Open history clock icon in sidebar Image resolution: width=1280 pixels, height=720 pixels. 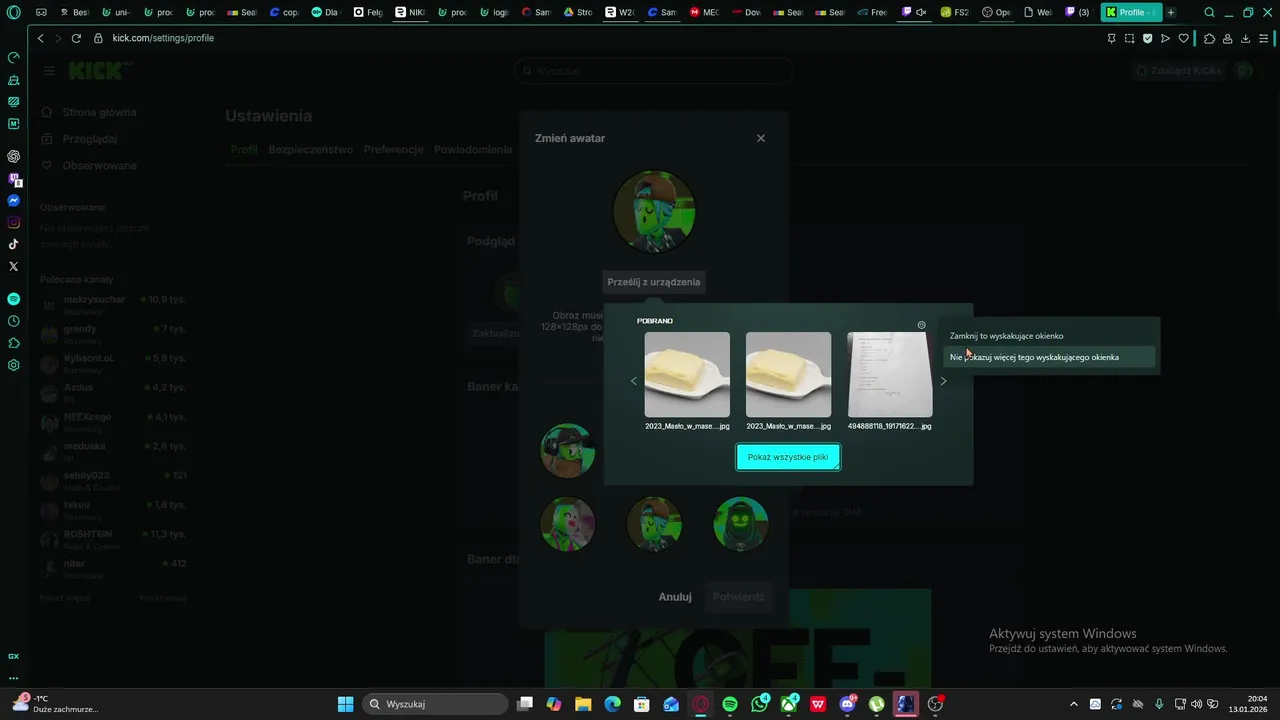[x=14, y=321]
